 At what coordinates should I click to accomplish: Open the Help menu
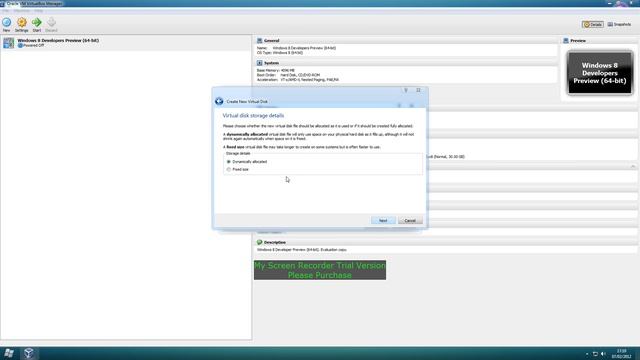click(x=38, y=11)
